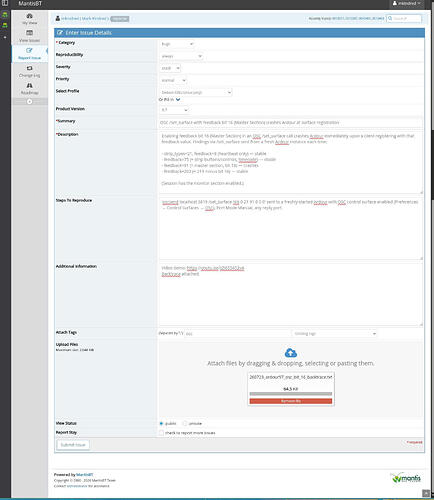
Task: Click the scroll-to-top icon at bottom right
Action: click(426, 493)
